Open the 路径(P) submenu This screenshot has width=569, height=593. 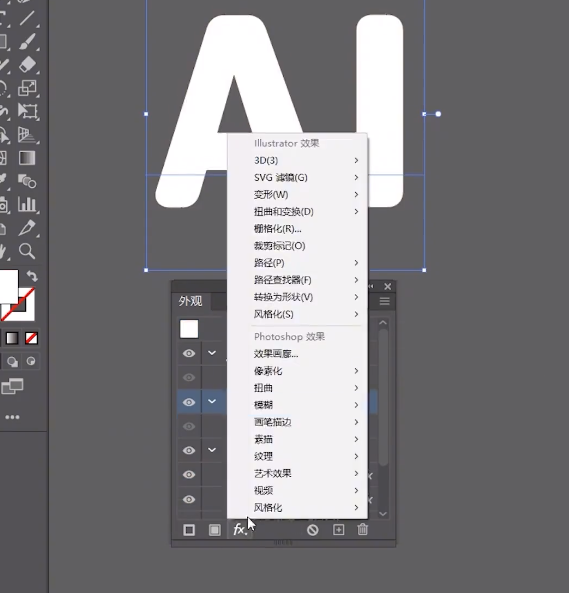click(x=297, y=263)
